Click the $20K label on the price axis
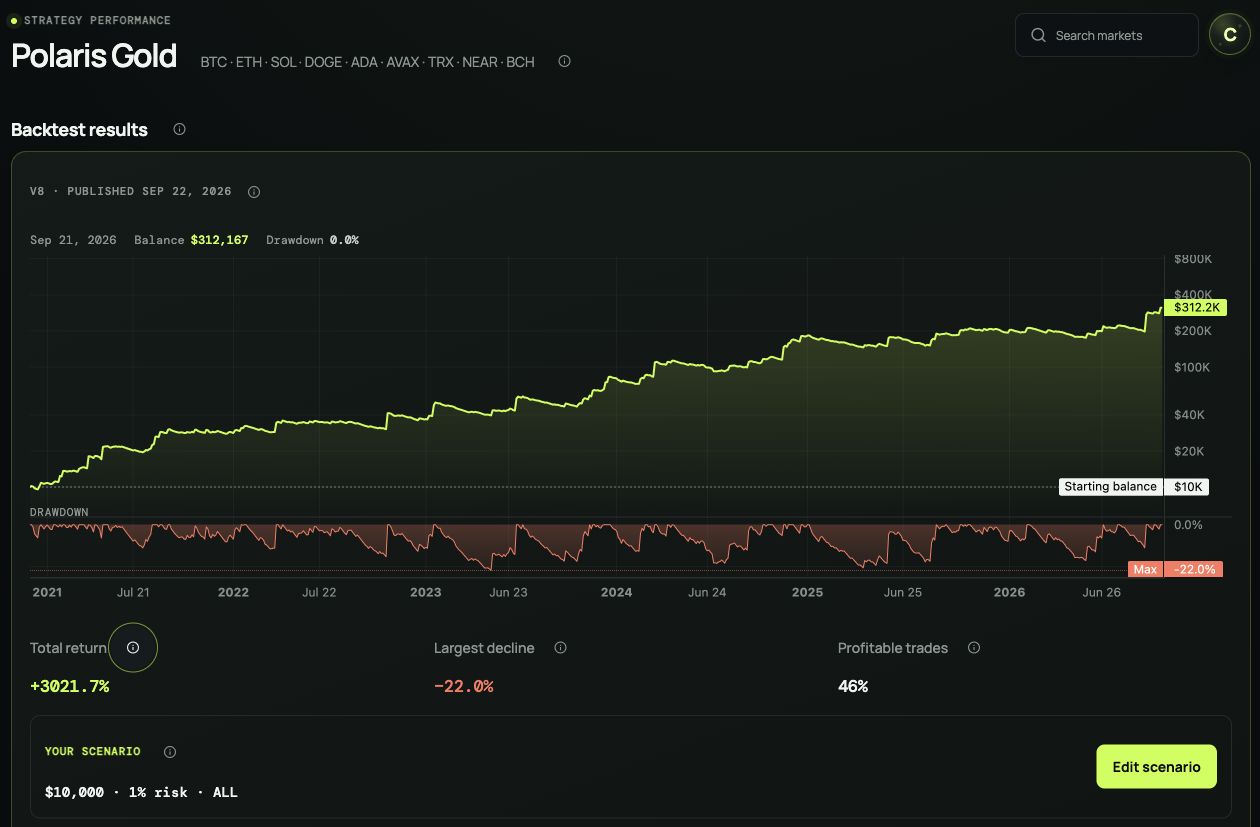This screenshot has height=827, width=1260. [1190, 451]
